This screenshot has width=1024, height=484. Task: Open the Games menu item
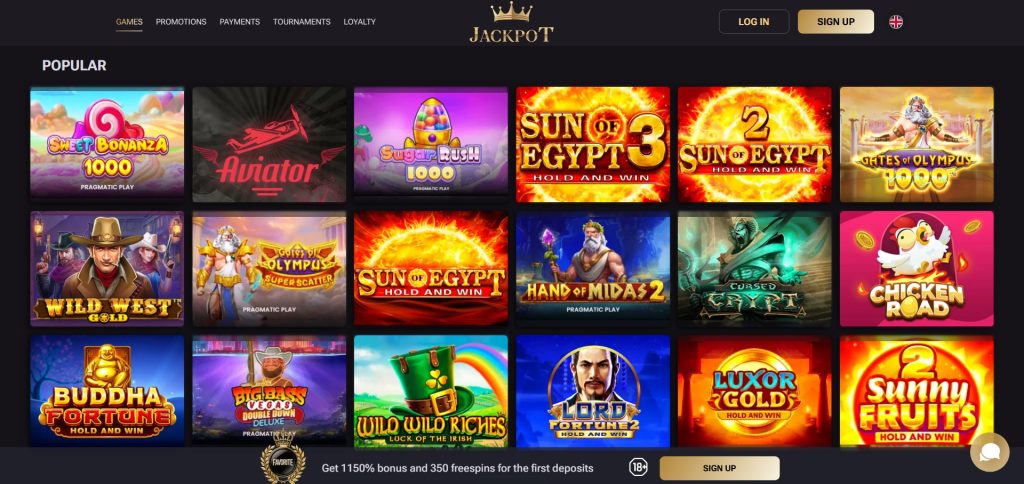click(x=129, y=22)
